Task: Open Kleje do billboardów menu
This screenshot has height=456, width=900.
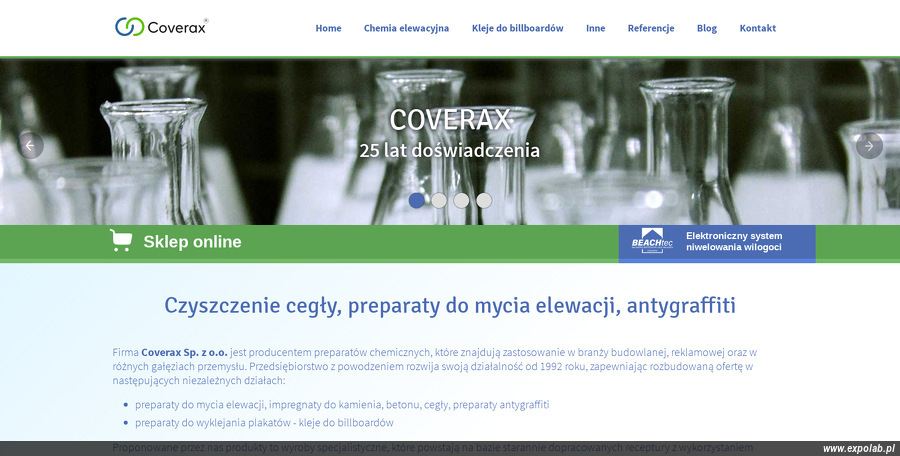Action: 518,28
